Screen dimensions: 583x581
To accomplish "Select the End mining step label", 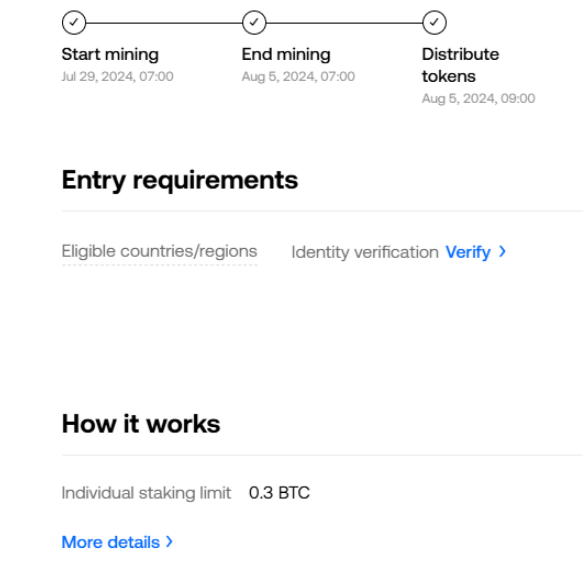I will tap(286, 54).
